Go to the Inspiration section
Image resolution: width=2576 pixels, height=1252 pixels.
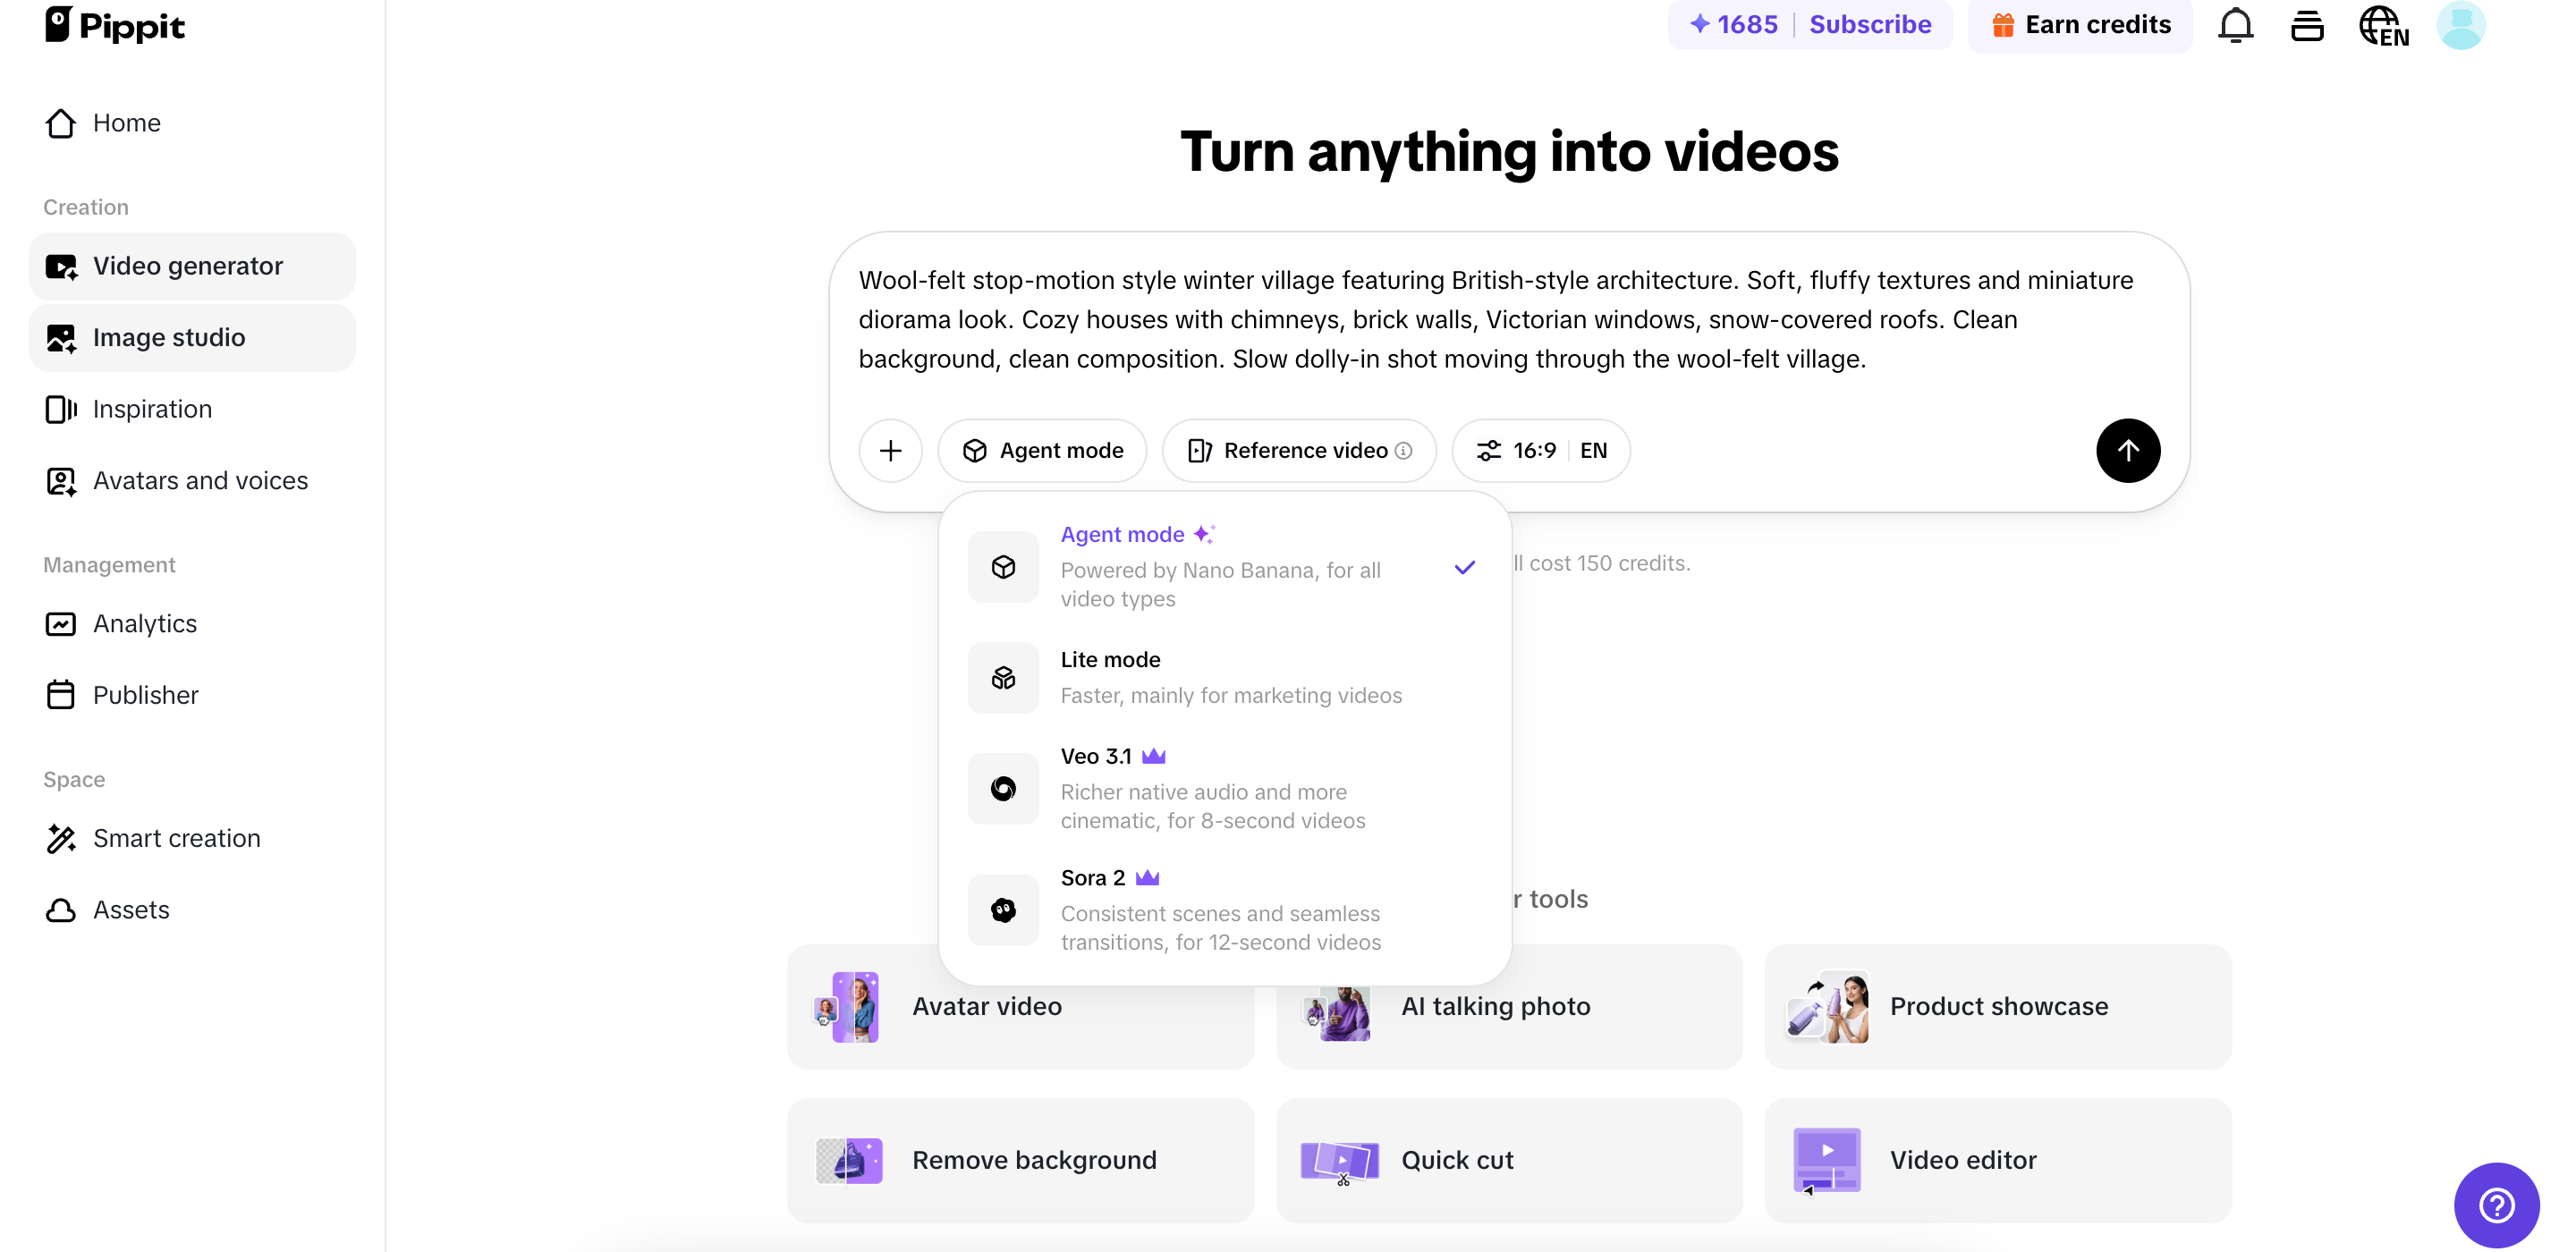152,408
